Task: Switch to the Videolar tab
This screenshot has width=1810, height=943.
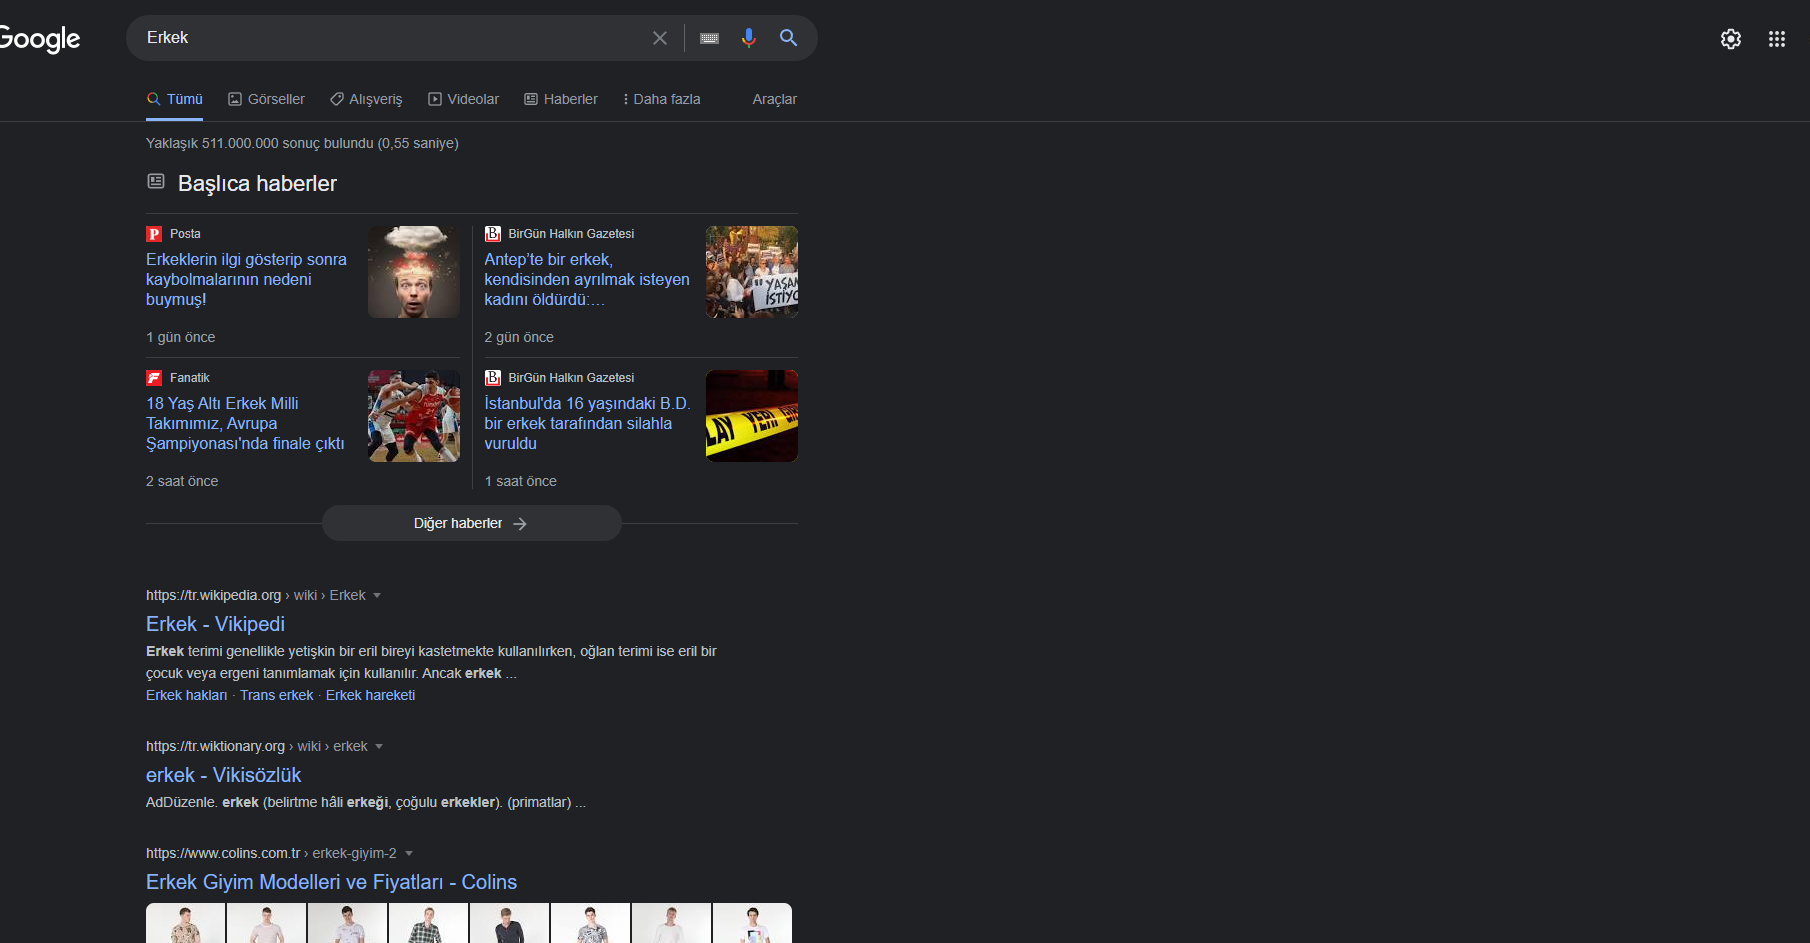Action: pyautogui.click(x=463, y=99)
